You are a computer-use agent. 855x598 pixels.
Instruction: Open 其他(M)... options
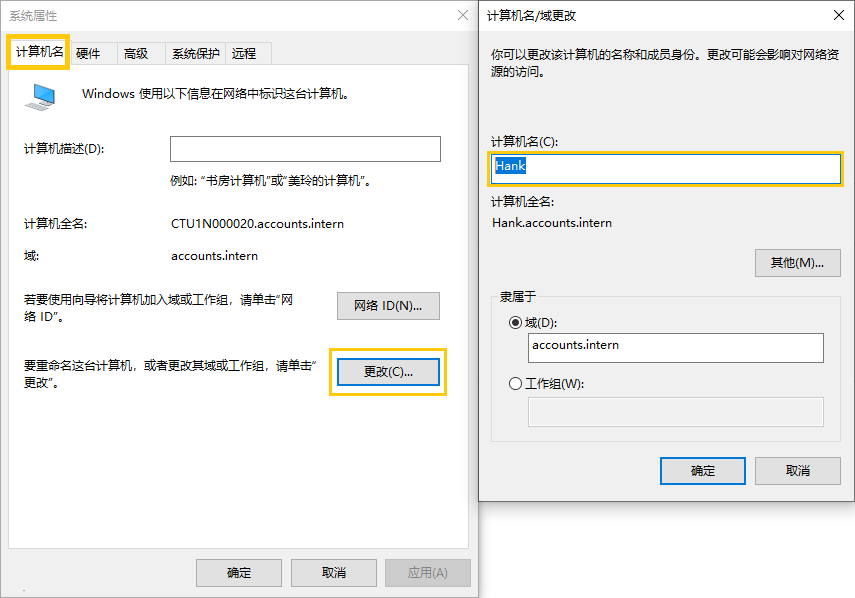pyautogui.click(x=797, y=263)
